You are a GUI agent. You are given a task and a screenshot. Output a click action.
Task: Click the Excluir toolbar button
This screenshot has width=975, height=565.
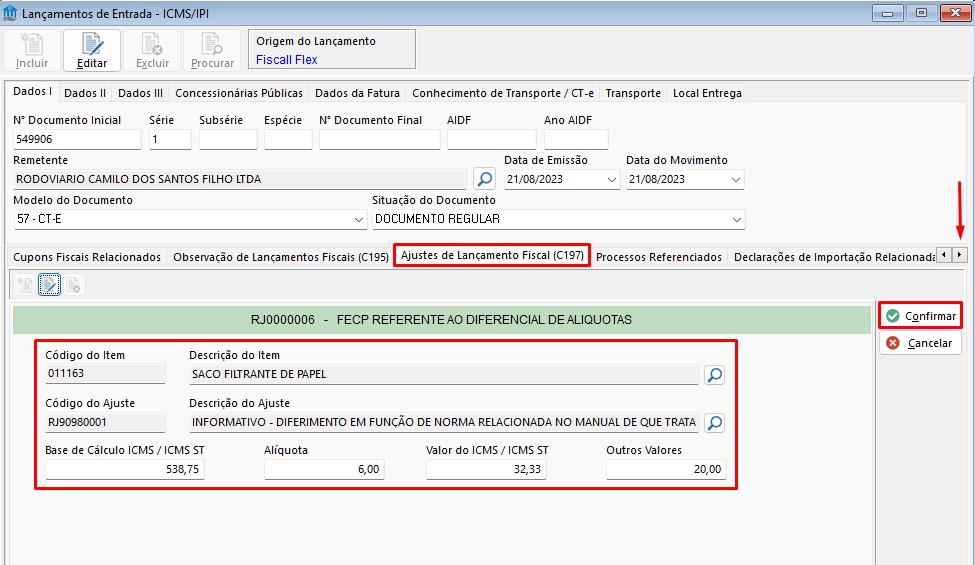(x=152, y=50)
